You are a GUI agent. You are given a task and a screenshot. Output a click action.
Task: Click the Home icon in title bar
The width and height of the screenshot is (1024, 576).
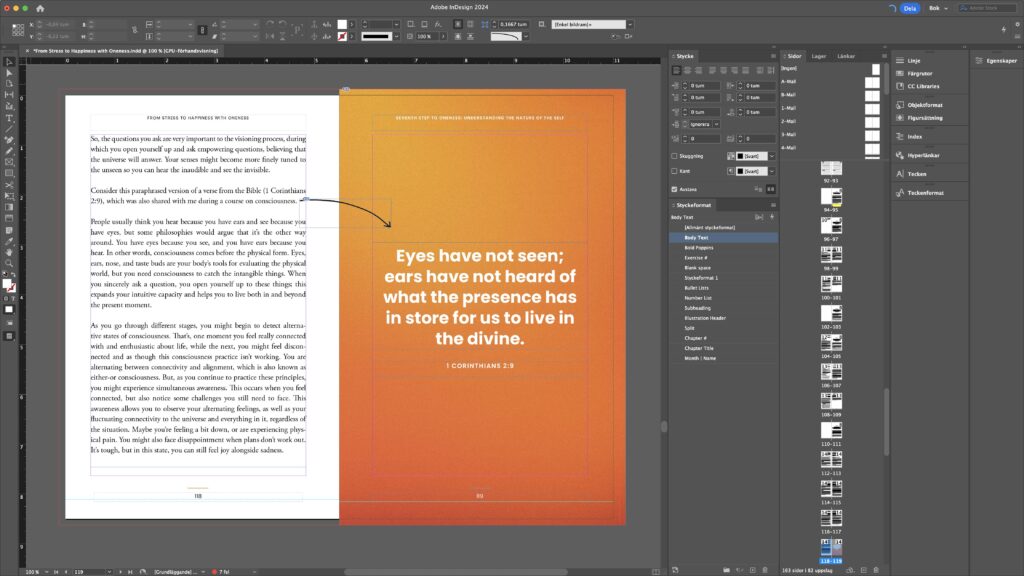pyautogui.click(x=40, y=8)
